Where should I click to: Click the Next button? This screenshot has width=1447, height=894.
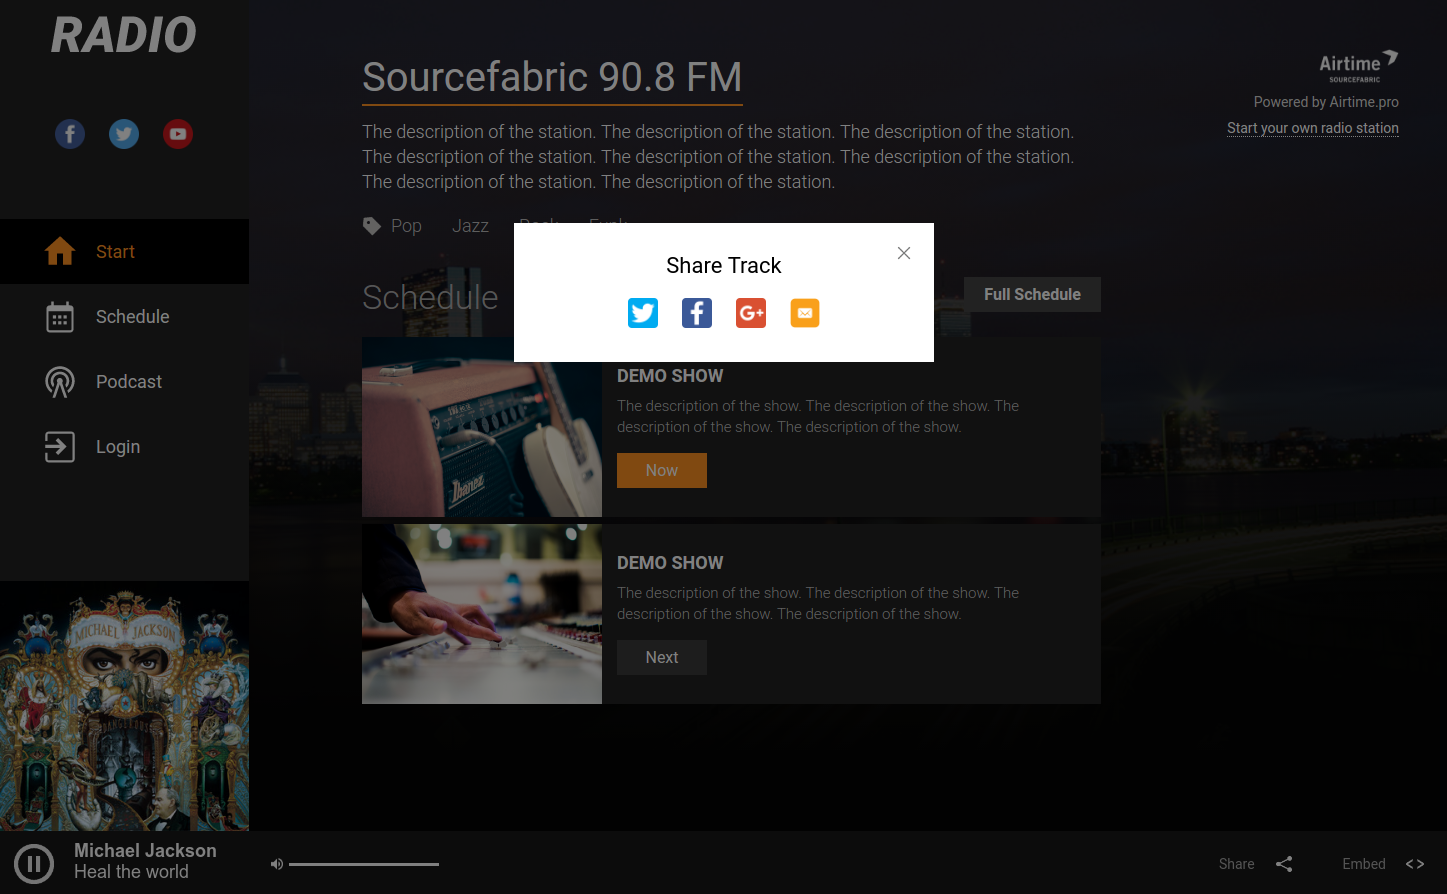[662, 657]
